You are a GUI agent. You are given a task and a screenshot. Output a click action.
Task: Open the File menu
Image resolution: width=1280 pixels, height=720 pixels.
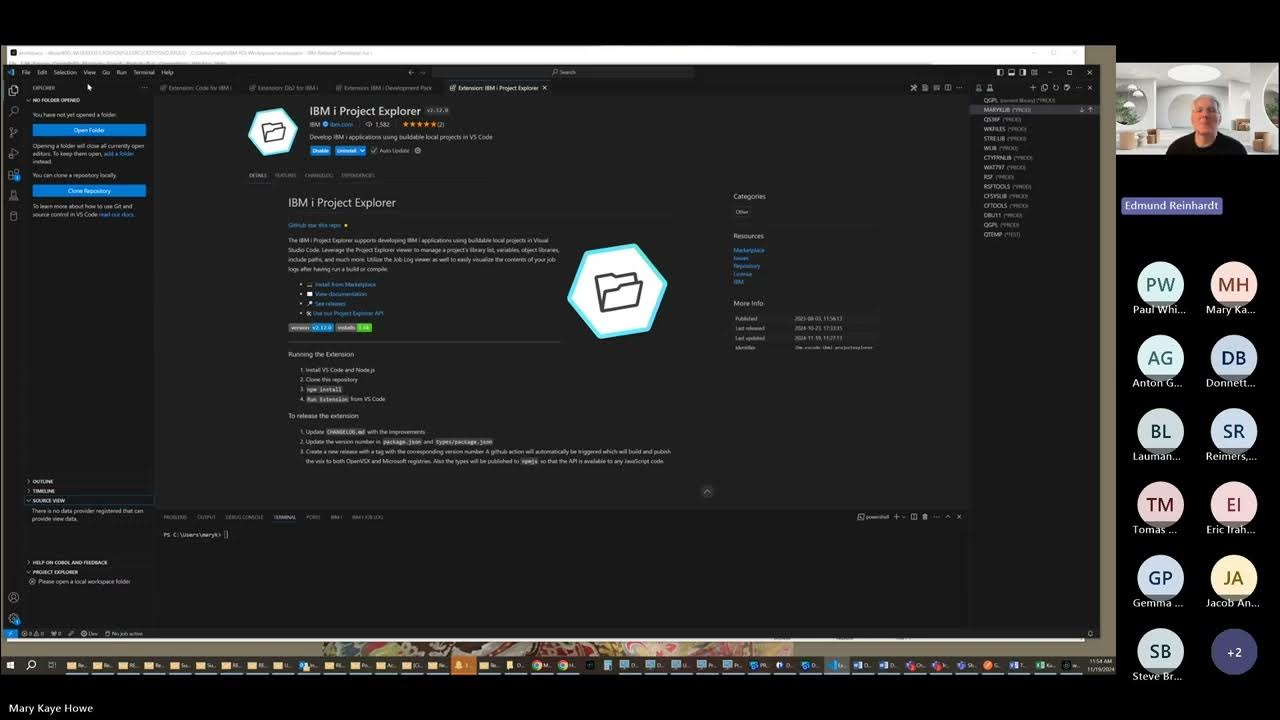point(27,72)
